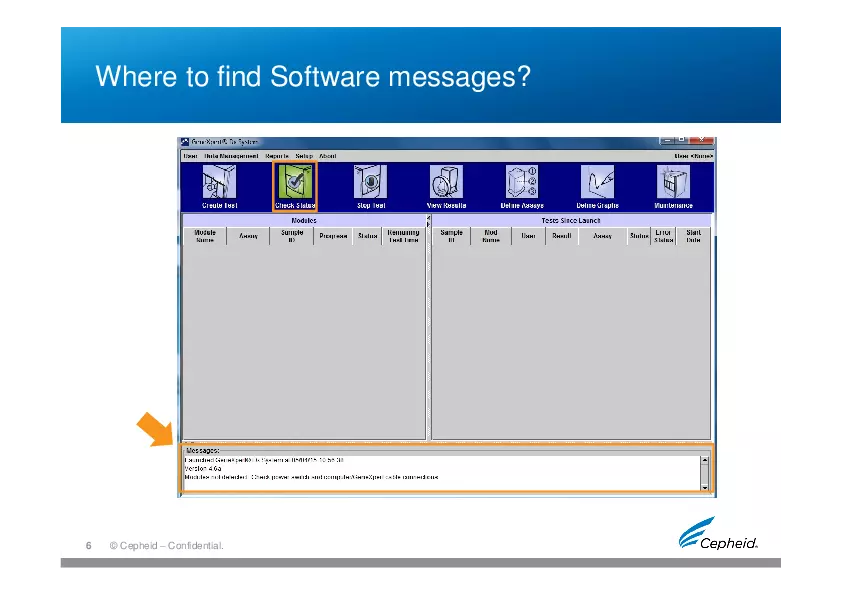842x595 pixels.
Task: Click inside the Messages text area
Action: (x=440, y=472)
